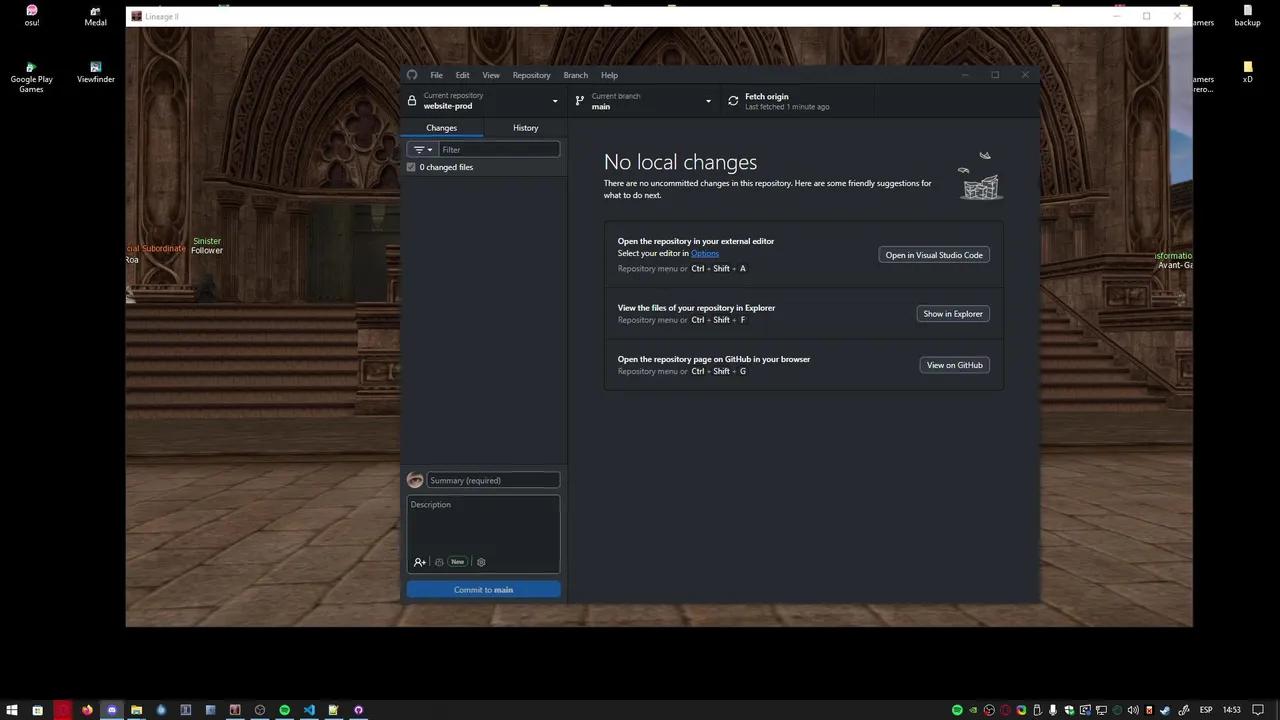Open the Google Play Games desktop shortcut
Viewport: 1280px width, 720px height.
point(32,78)
